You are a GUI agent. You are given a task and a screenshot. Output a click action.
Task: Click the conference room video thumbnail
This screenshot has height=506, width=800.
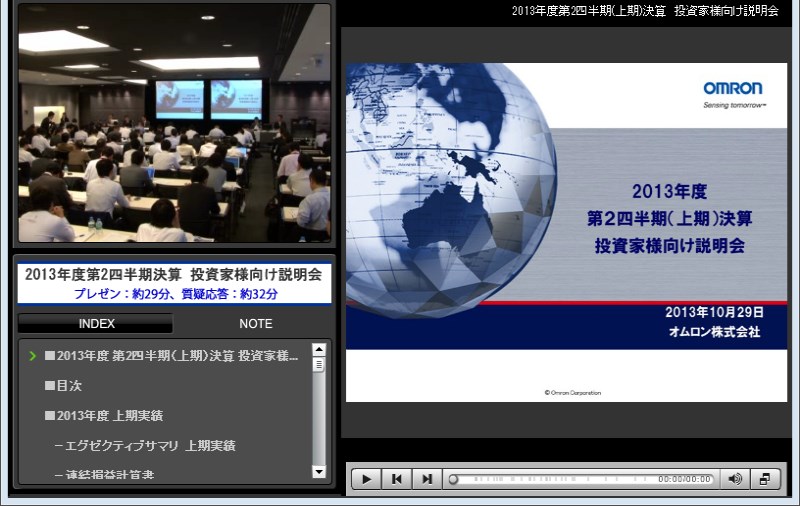(174, 123)
